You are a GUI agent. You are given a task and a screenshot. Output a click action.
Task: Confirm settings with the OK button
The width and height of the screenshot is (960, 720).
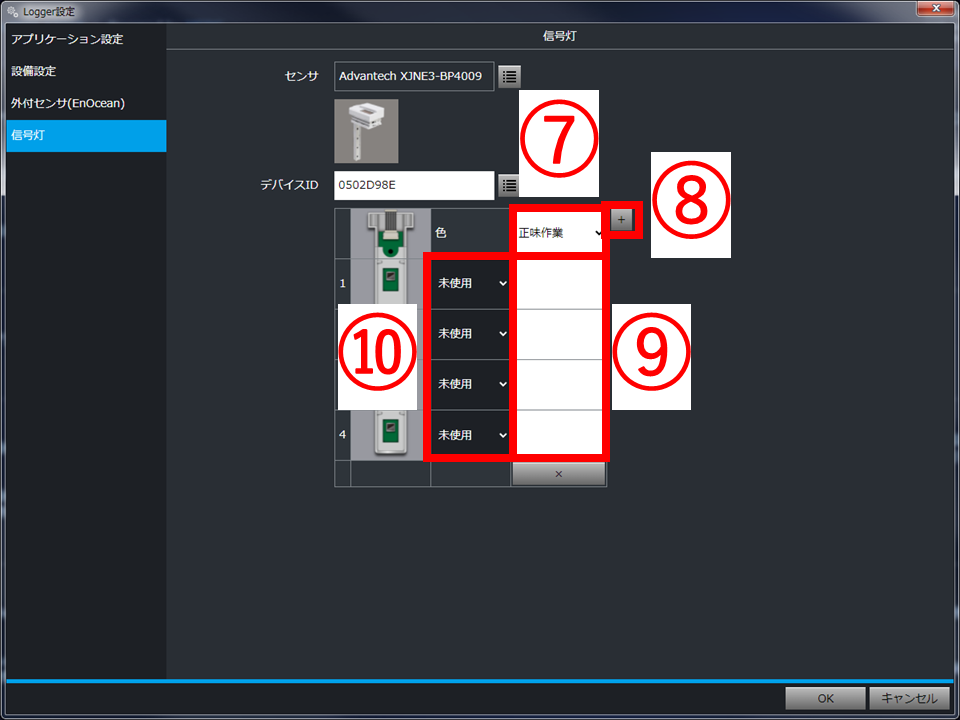pyautogui.click(x=825, y=698)
